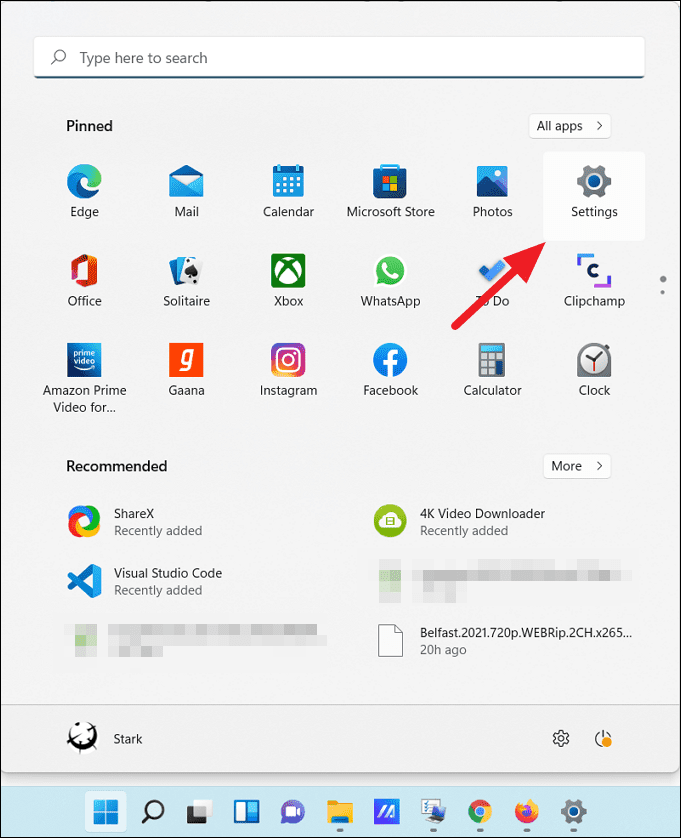Open the Clock app
681x838 pixels.
click(x=594, y=370)
